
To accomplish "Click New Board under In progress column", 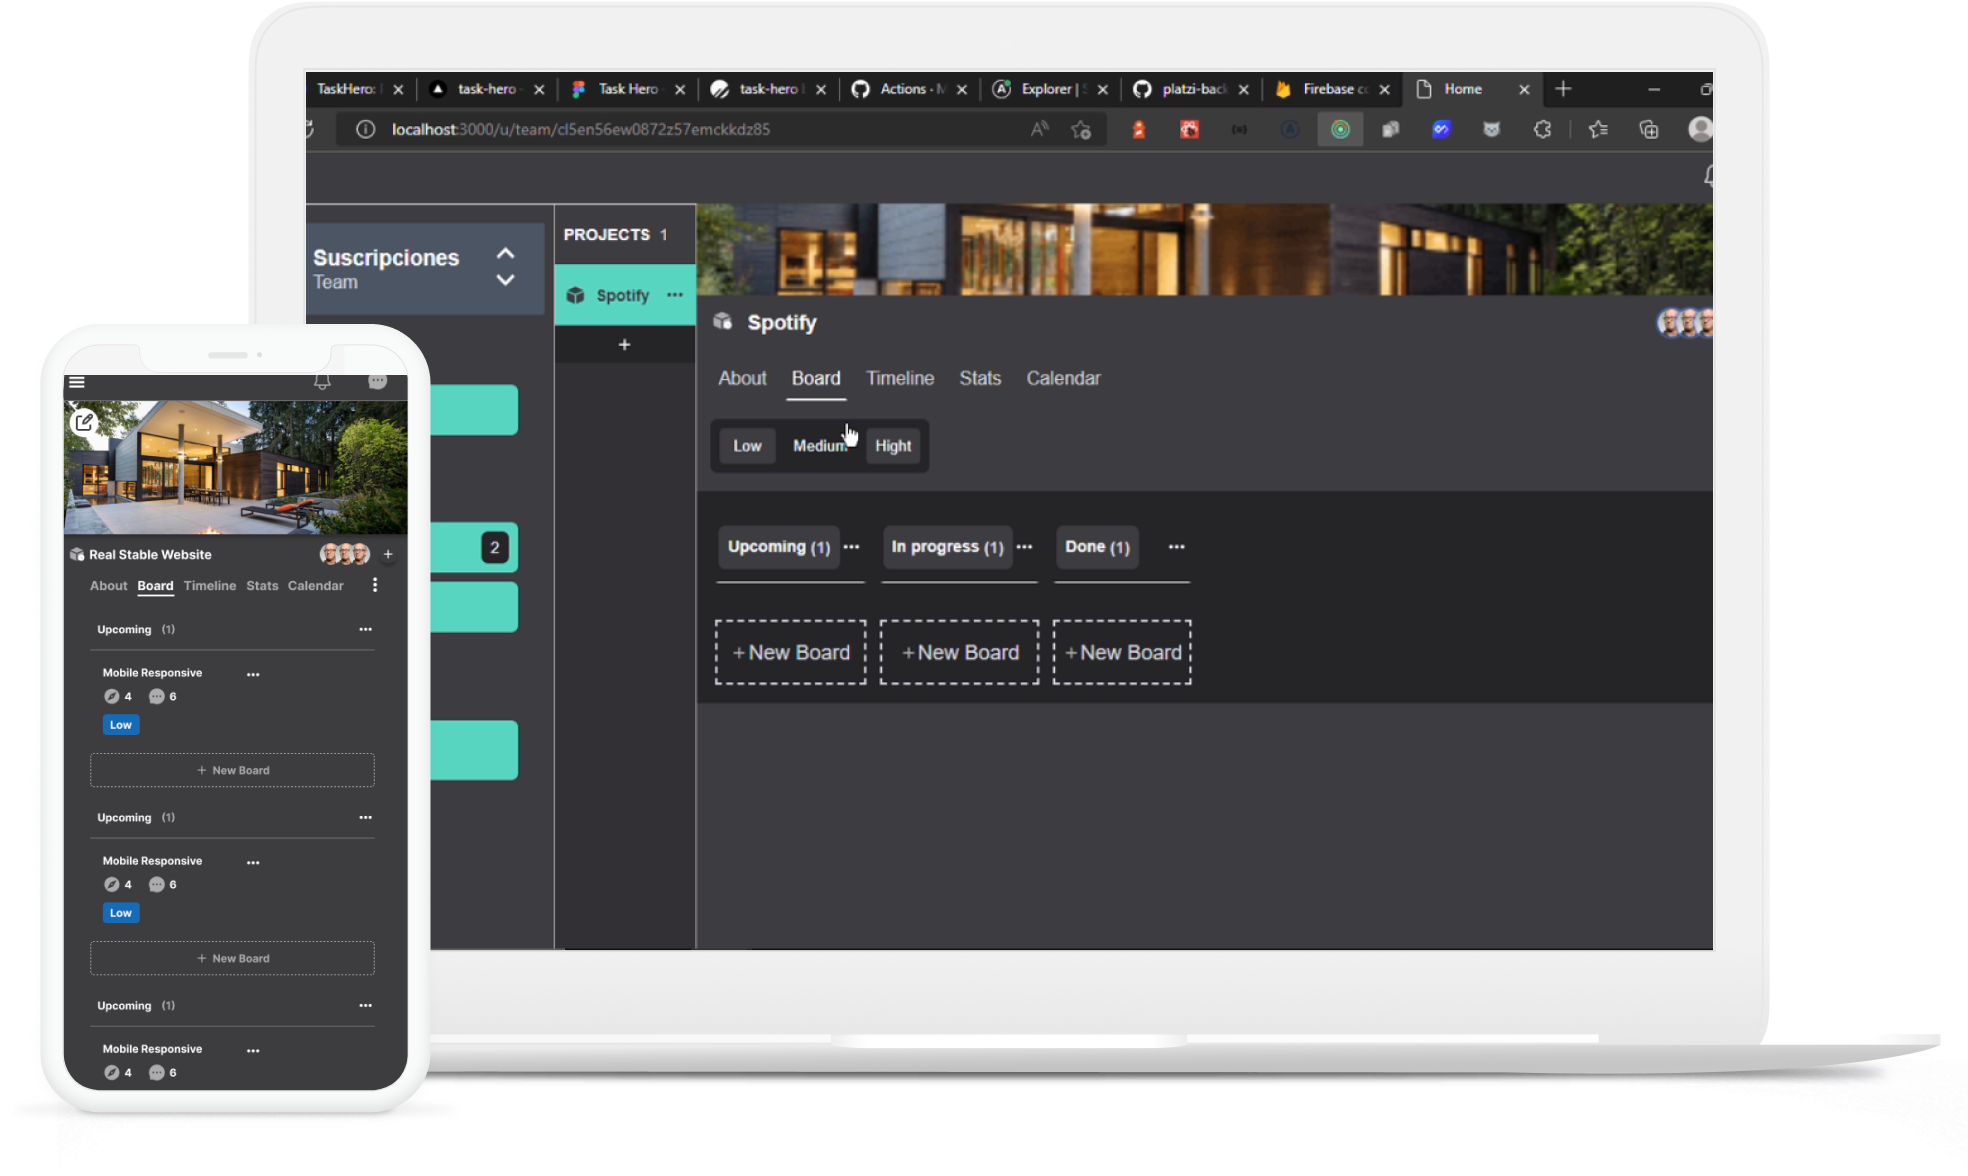I will (960, 652).
